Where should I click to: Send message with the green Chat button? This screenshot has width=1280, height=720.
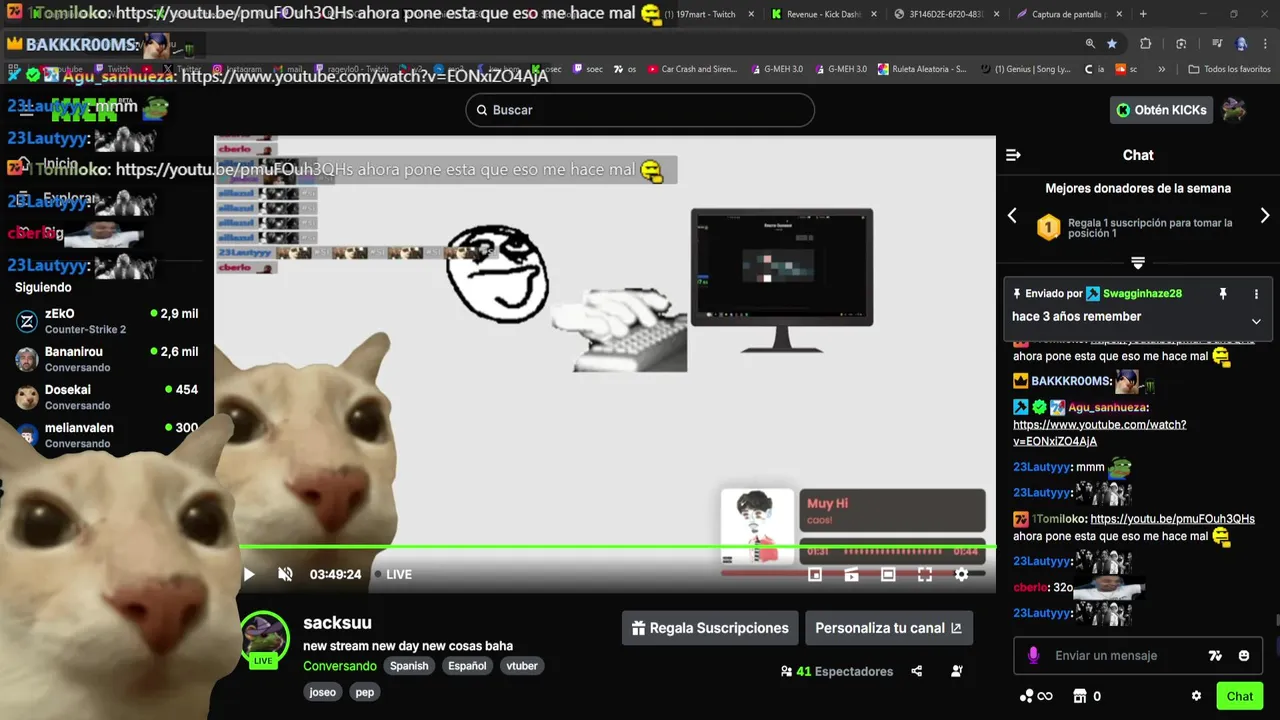coord(1240,696)
